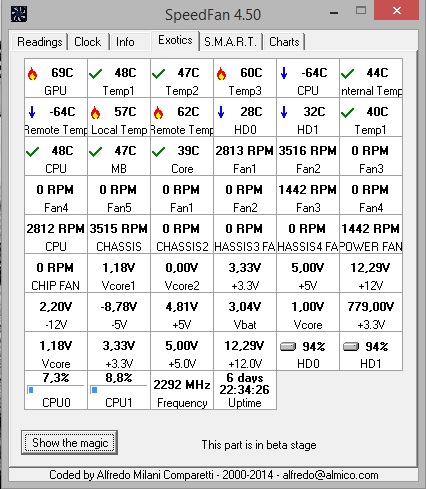Image resolution: width=426 pixels, height=489 pixels.
Task: Select the 1442 RPM Fan3 cell
Action: pos(308,195)
